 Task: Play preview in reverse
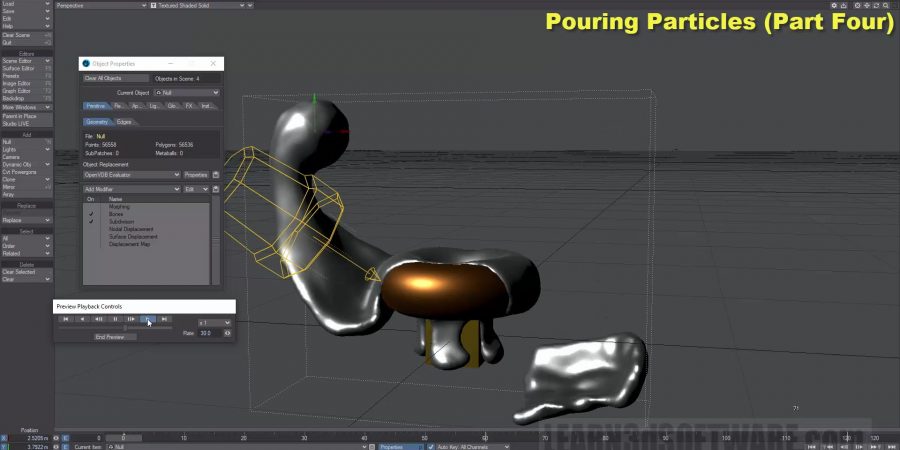(x=82, y=319)
